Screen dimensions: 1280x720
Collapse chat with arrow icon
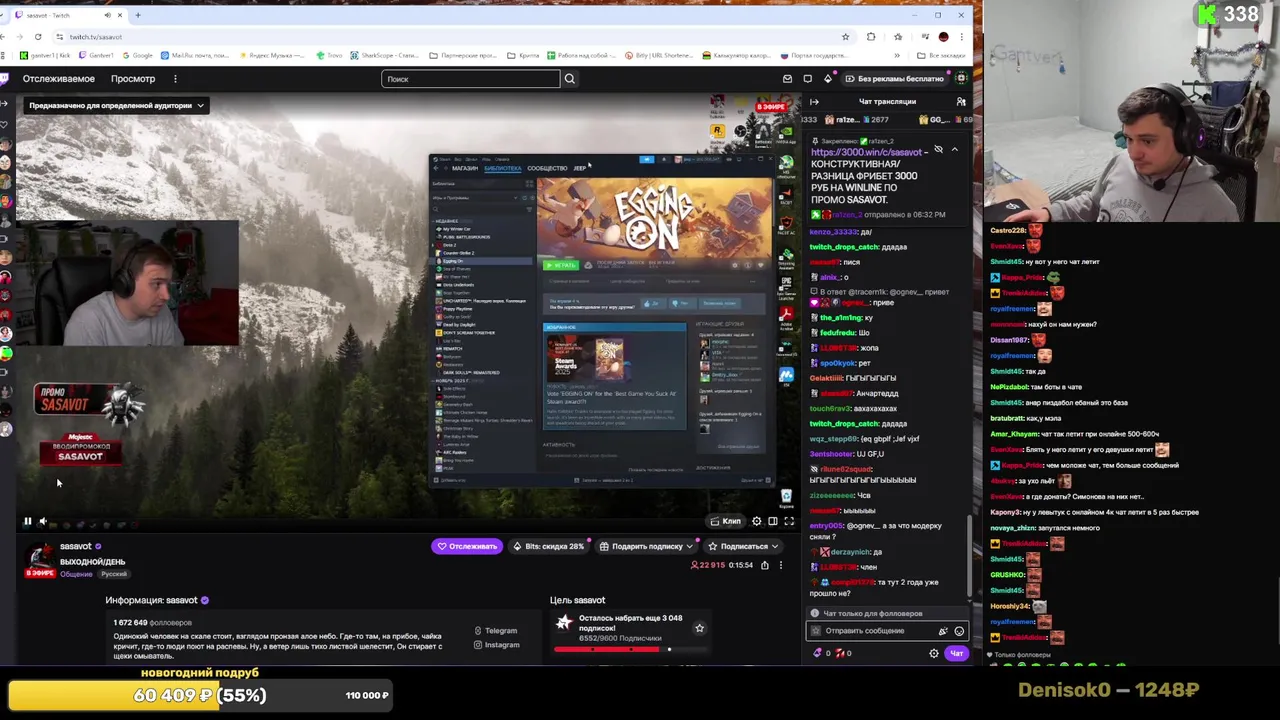coord(814,102)
